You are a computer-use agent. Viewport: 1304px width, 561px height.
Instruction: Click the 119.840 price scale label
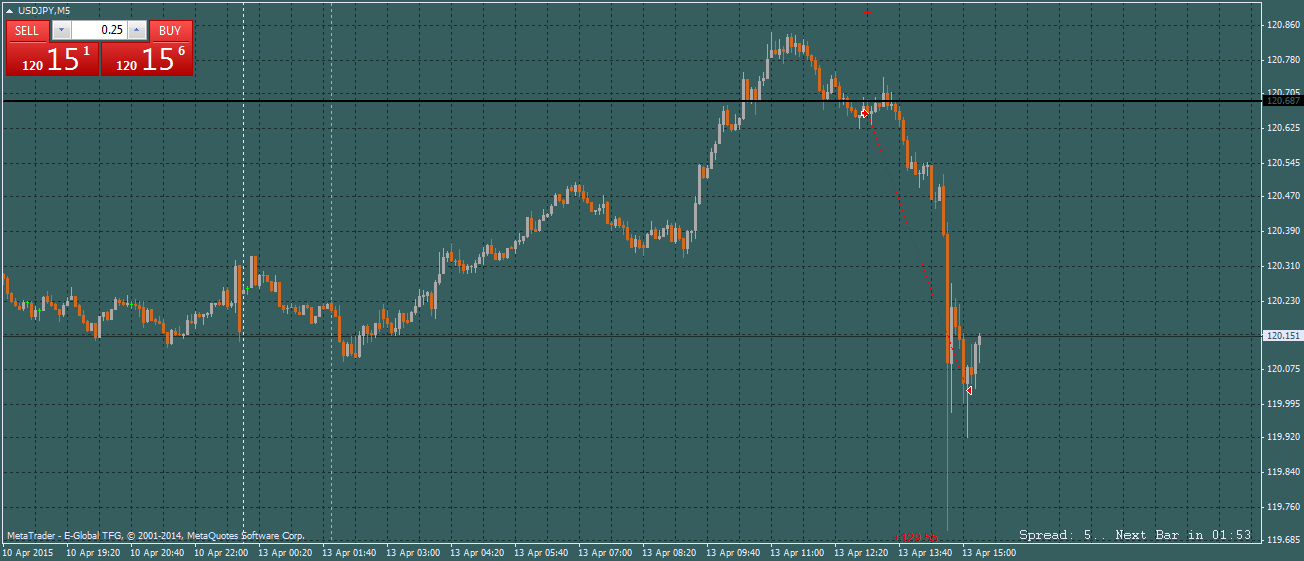point(1283,472)
